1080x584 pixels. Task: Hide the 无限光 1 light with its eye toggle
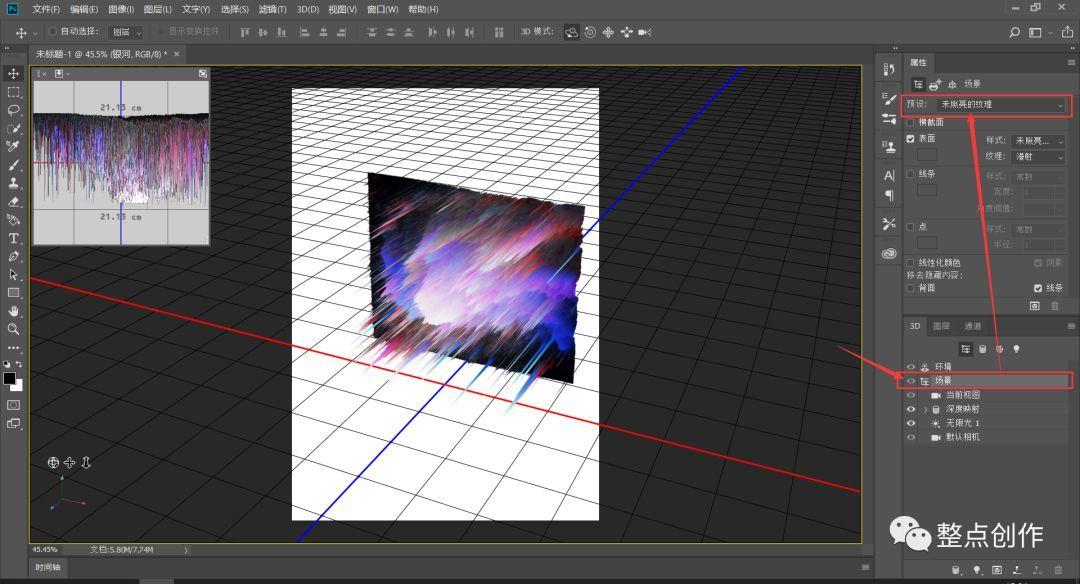(909, 422)
